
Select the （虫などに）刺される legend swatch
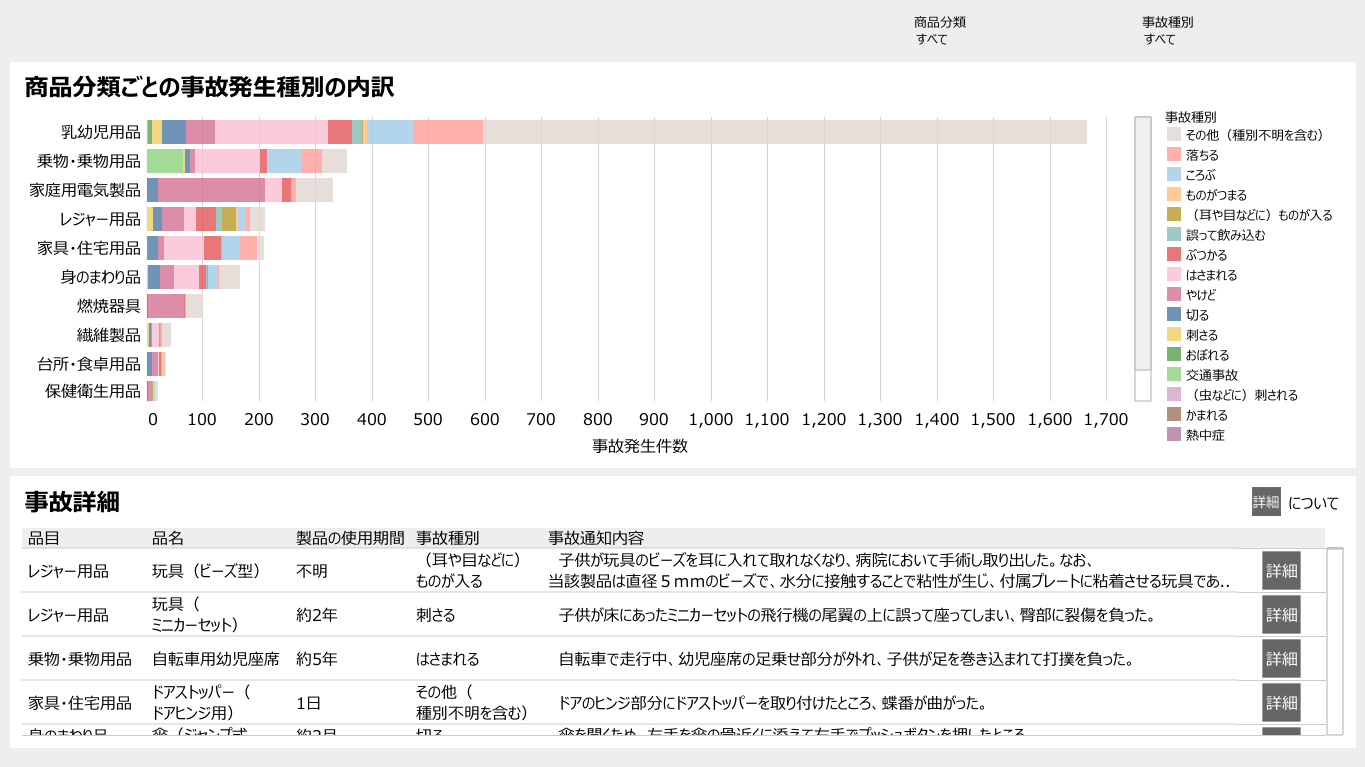[x=1174, y=395]
